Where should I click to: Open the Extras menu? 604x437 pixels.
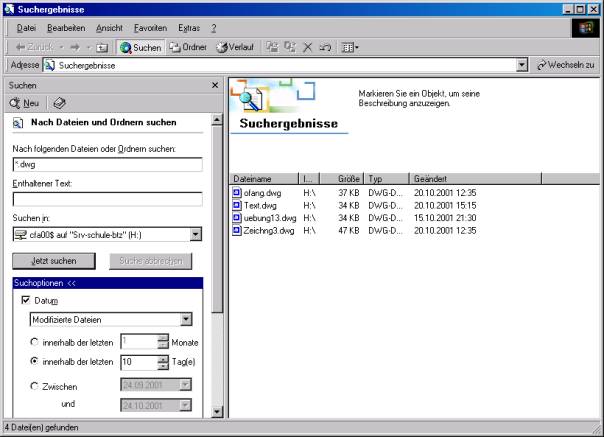pos(189,28)
